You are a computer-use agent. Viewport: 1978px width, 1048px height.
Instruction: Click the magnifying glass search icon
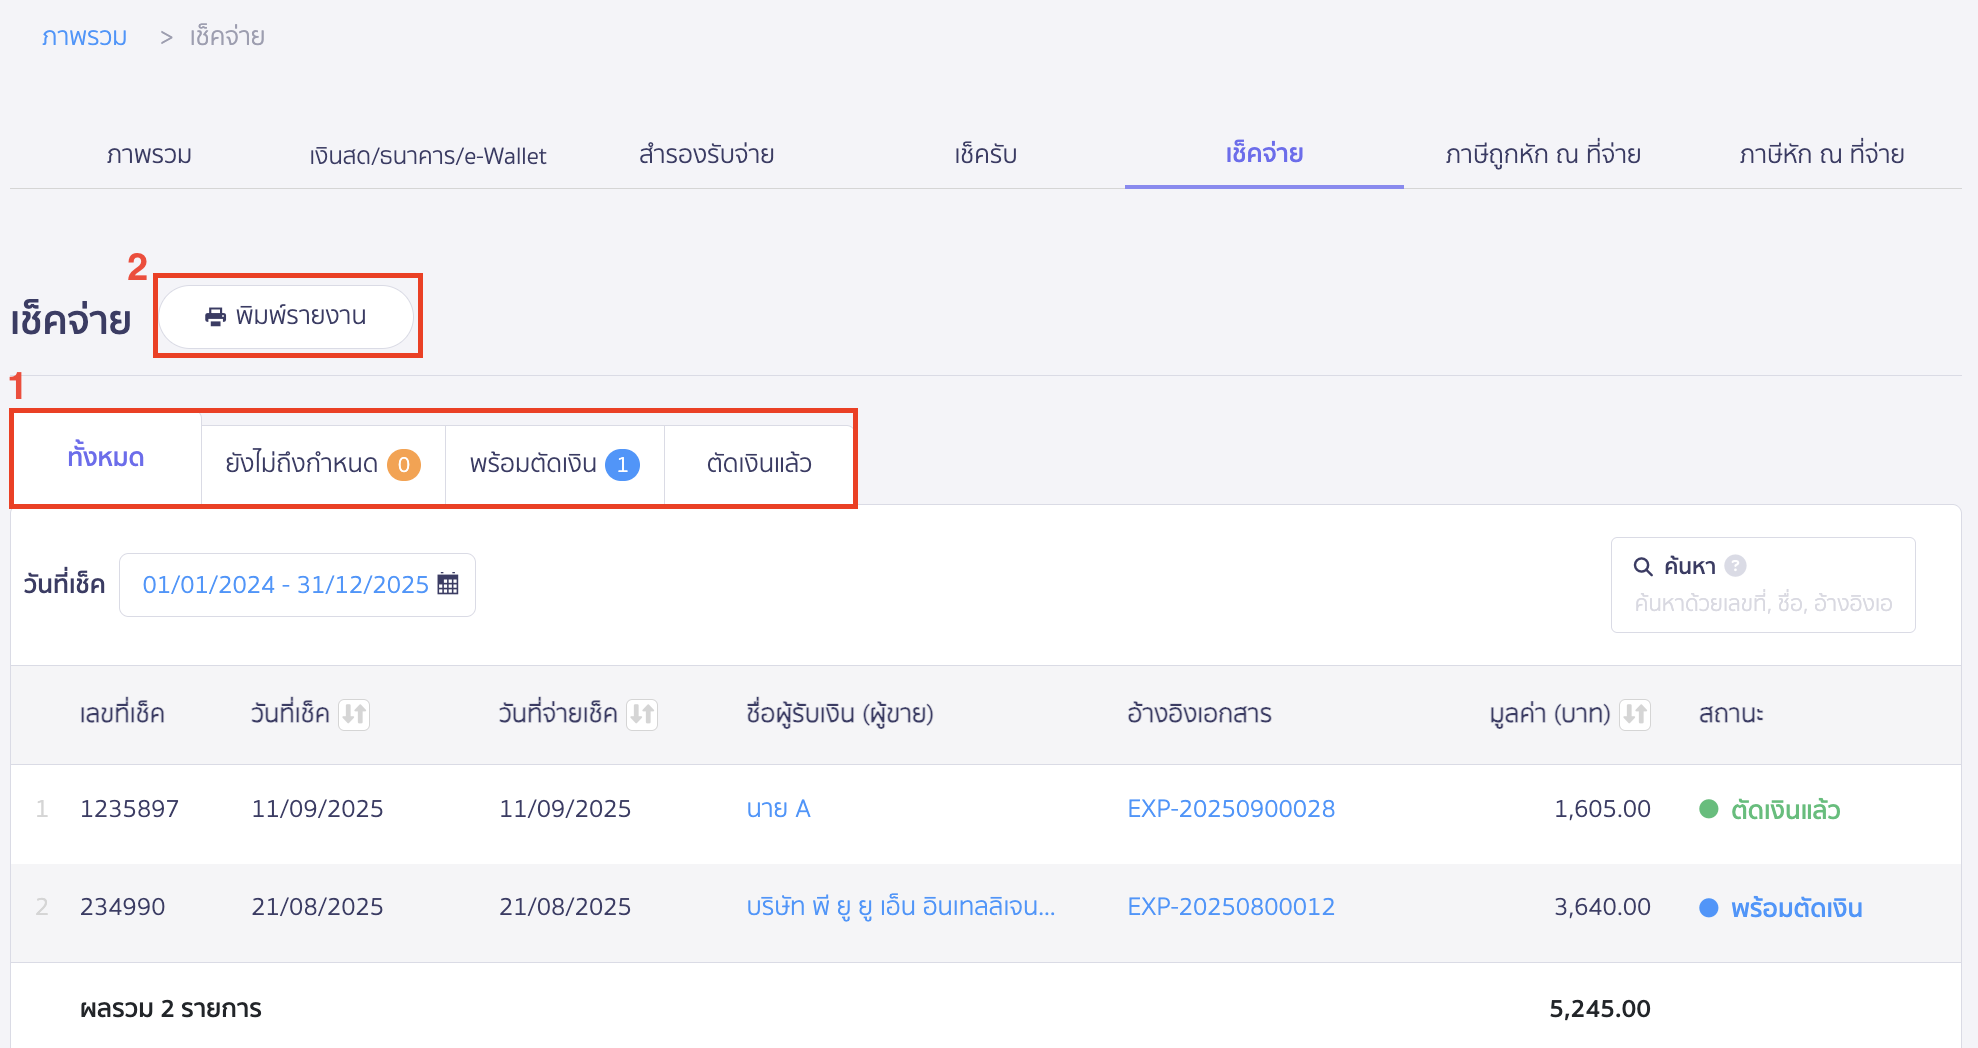tap(1642, 567)
